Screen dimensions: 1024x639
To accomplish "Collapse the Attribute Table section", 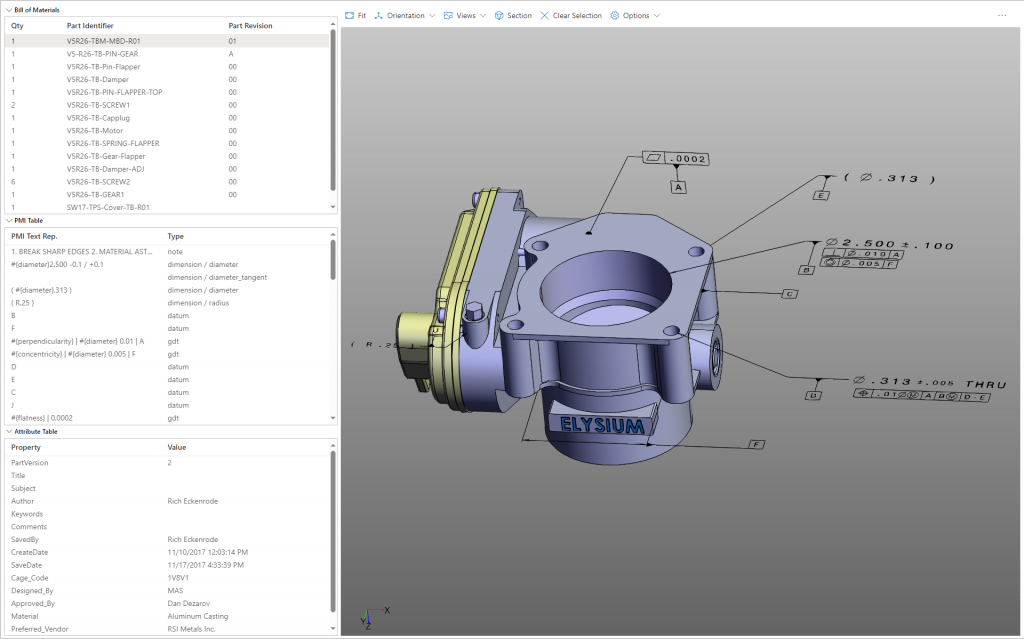I will pyautogui.click(x=8, y=431).
